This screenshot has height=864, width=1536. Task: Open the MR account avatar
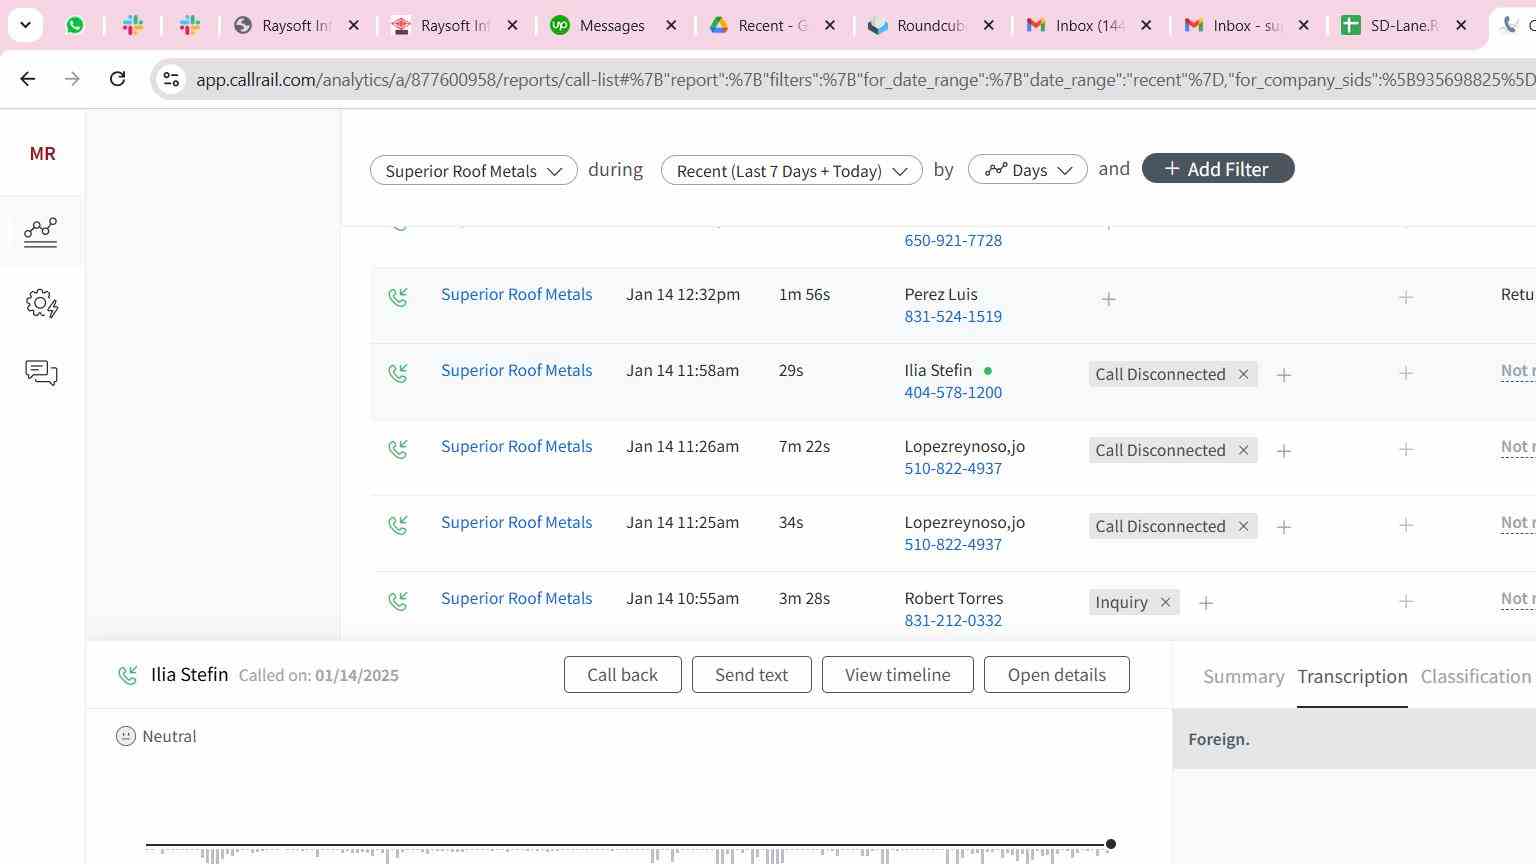(x=42, y=153)
